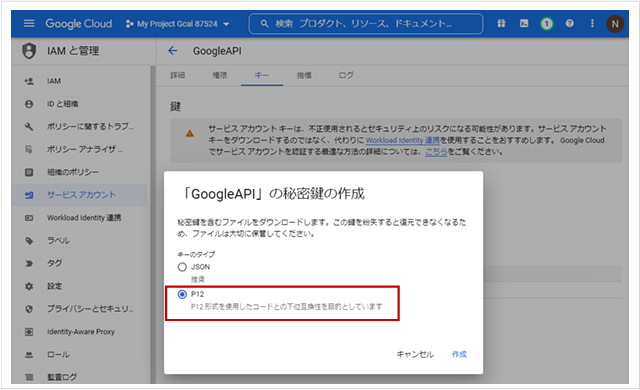Screen dimensions: 640x390
Task: Click the タグ chevron icon
Action: coord(29,264)
